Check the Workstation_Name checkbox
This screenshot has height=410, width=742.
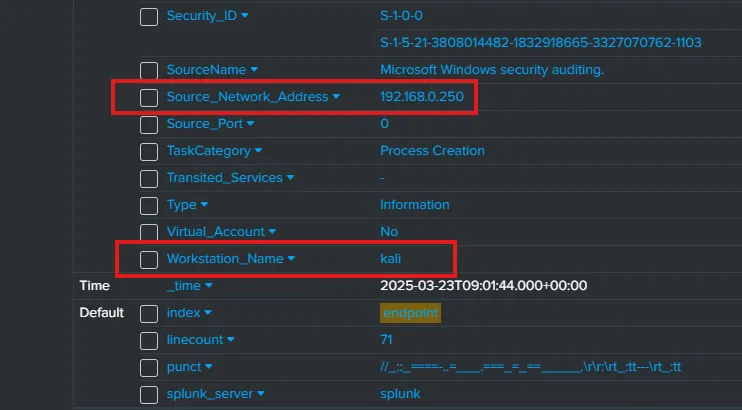[149, 259]
